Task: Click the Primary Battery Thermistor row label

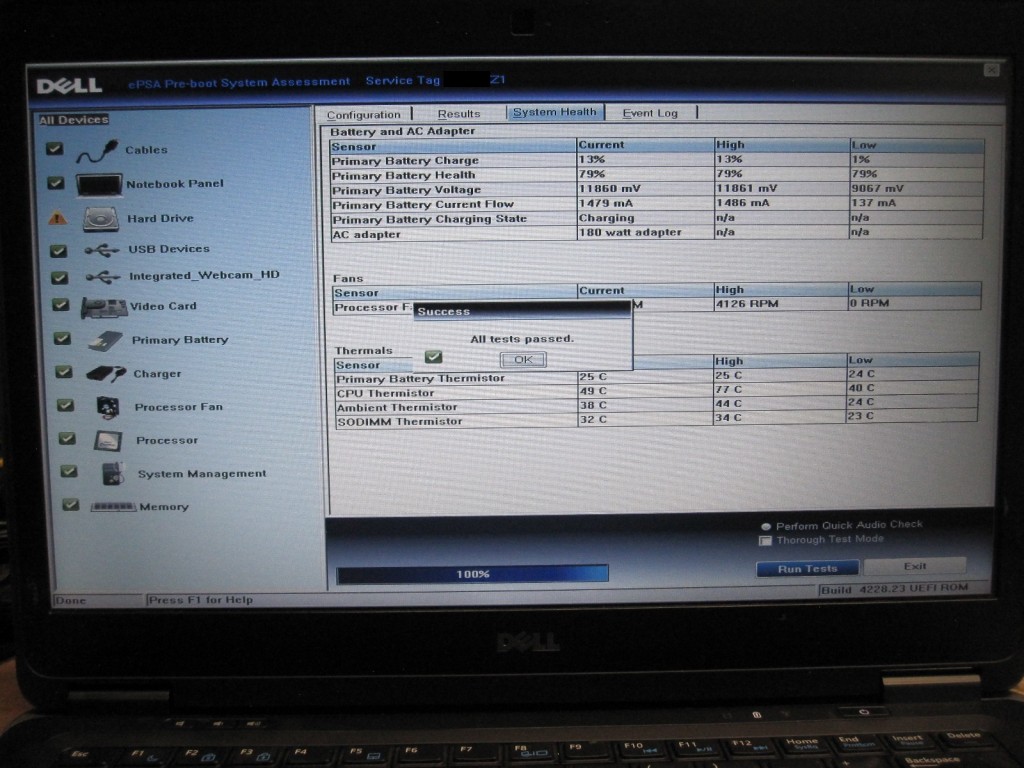Action: coord(421,379)
